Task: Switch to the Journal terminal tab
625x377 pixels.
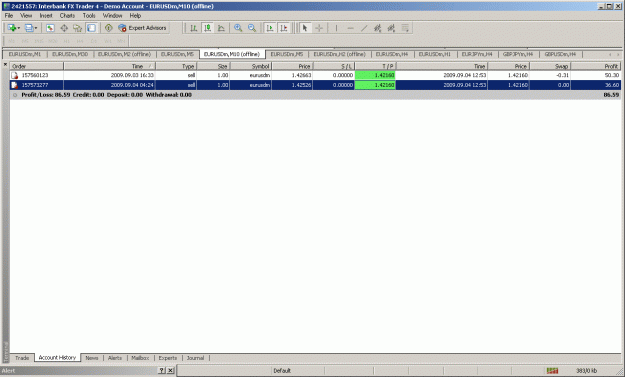Action: pyautogui.click(x=195, y=358)
